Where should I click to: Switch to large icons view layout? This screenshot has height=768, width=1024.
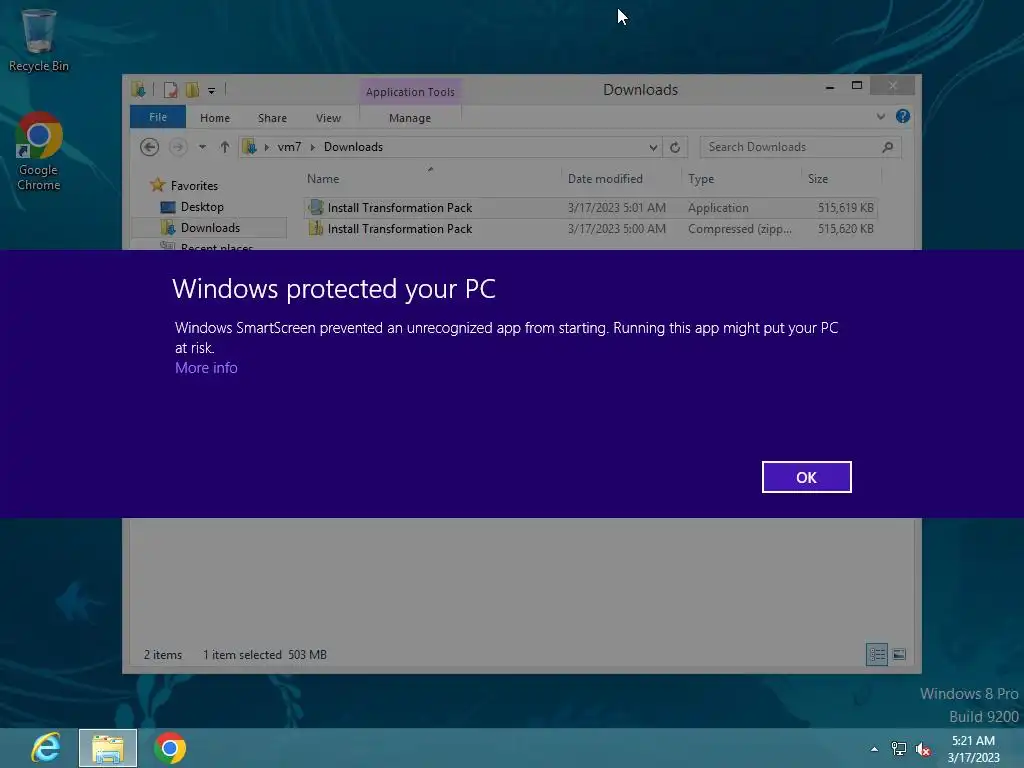(899, 654)
